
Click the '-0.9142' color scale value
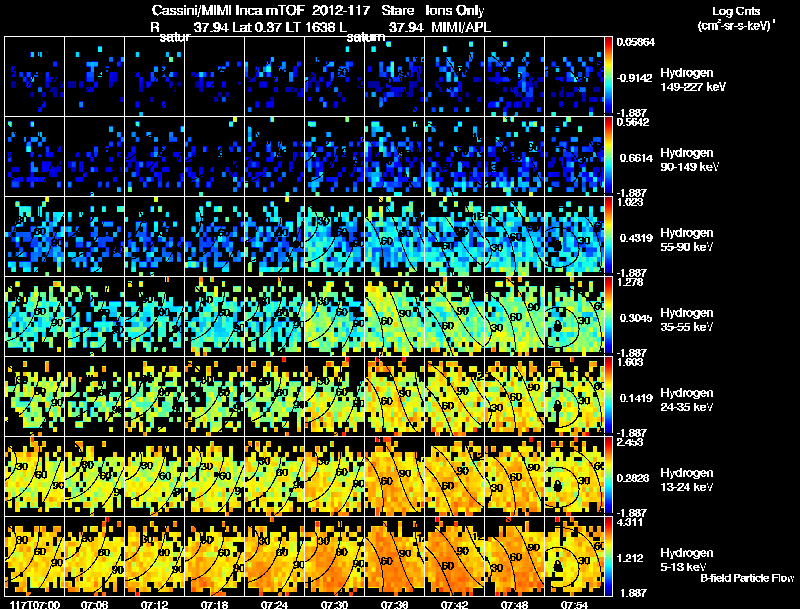point(634,78)
